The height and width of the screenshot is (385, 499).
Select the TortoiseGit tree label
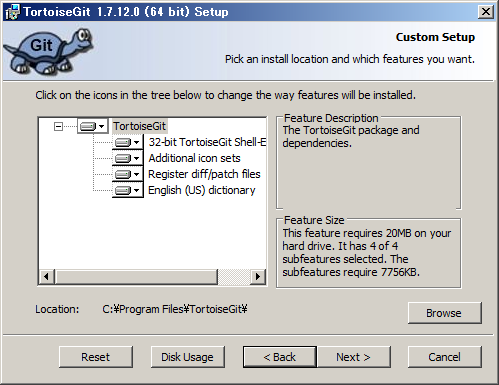(x=139, y=126)
